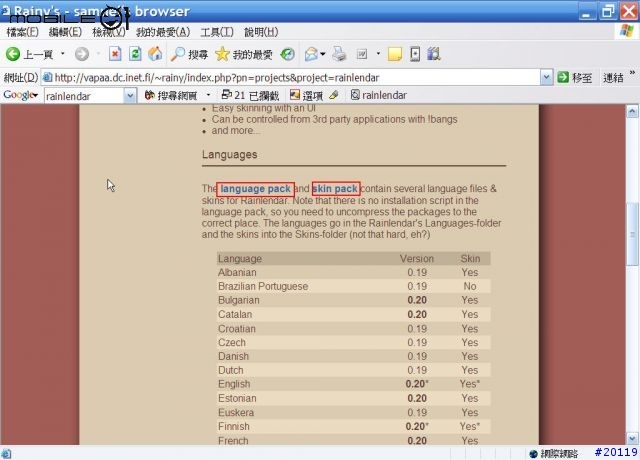Follow the language pack link
The width and height of the screenshot is (640, 460).
pos(256,189)
